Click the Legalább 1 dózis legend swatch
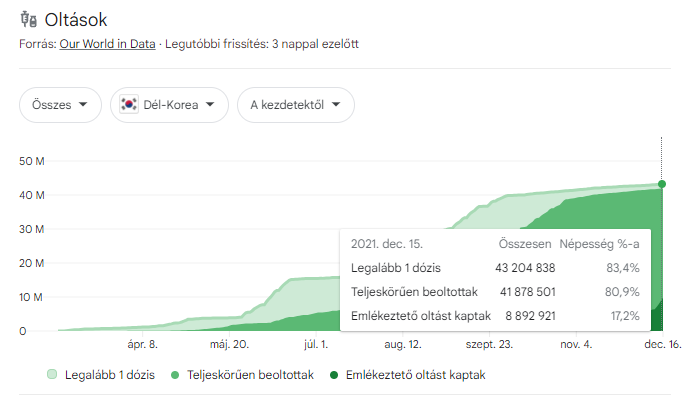This screenshot has width=693, height=406. [51, 375]
